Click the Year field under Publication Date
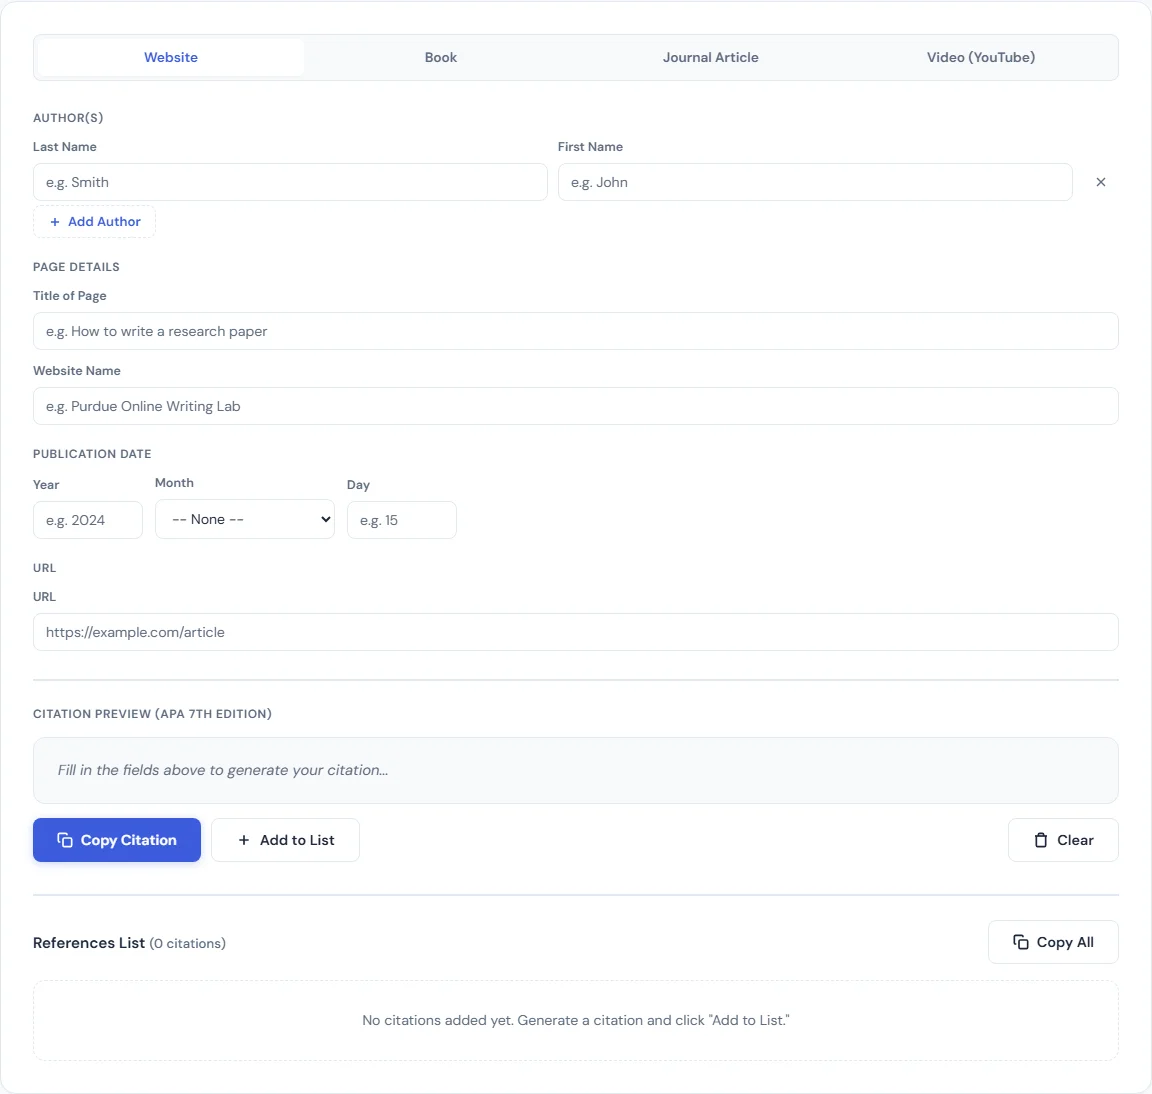Screen dimensions: 1152x1094 (x=87, y=519)
